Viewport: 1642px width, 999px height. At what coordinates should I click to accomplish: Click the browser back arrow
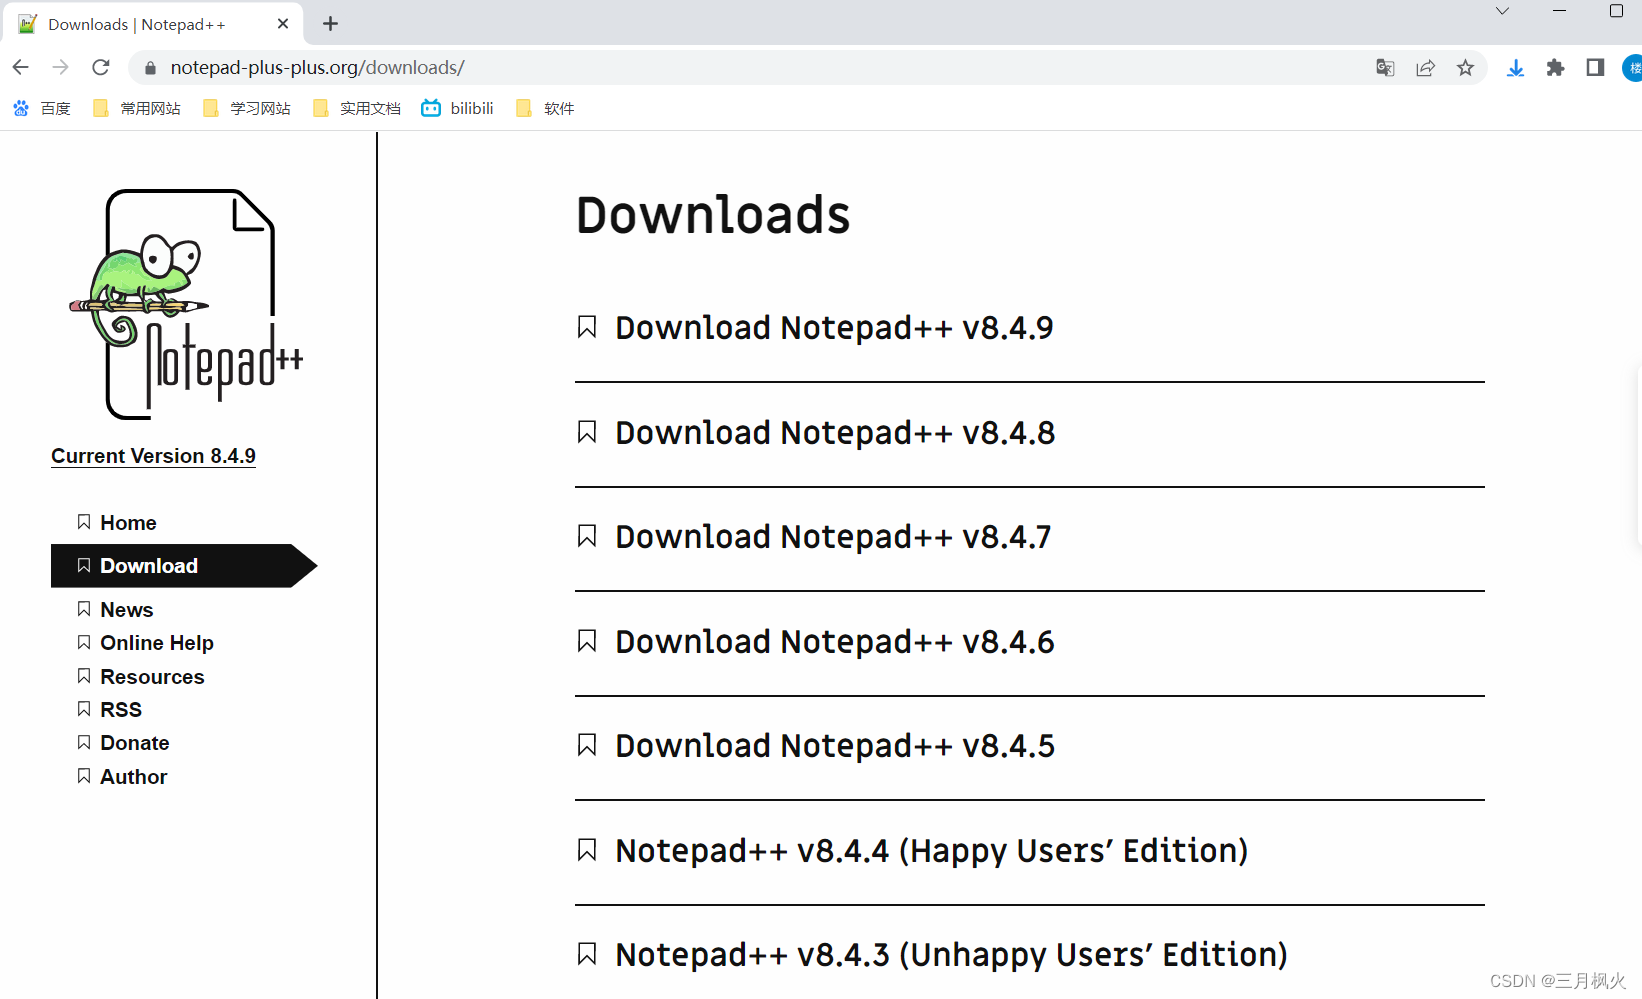point(21,67)
